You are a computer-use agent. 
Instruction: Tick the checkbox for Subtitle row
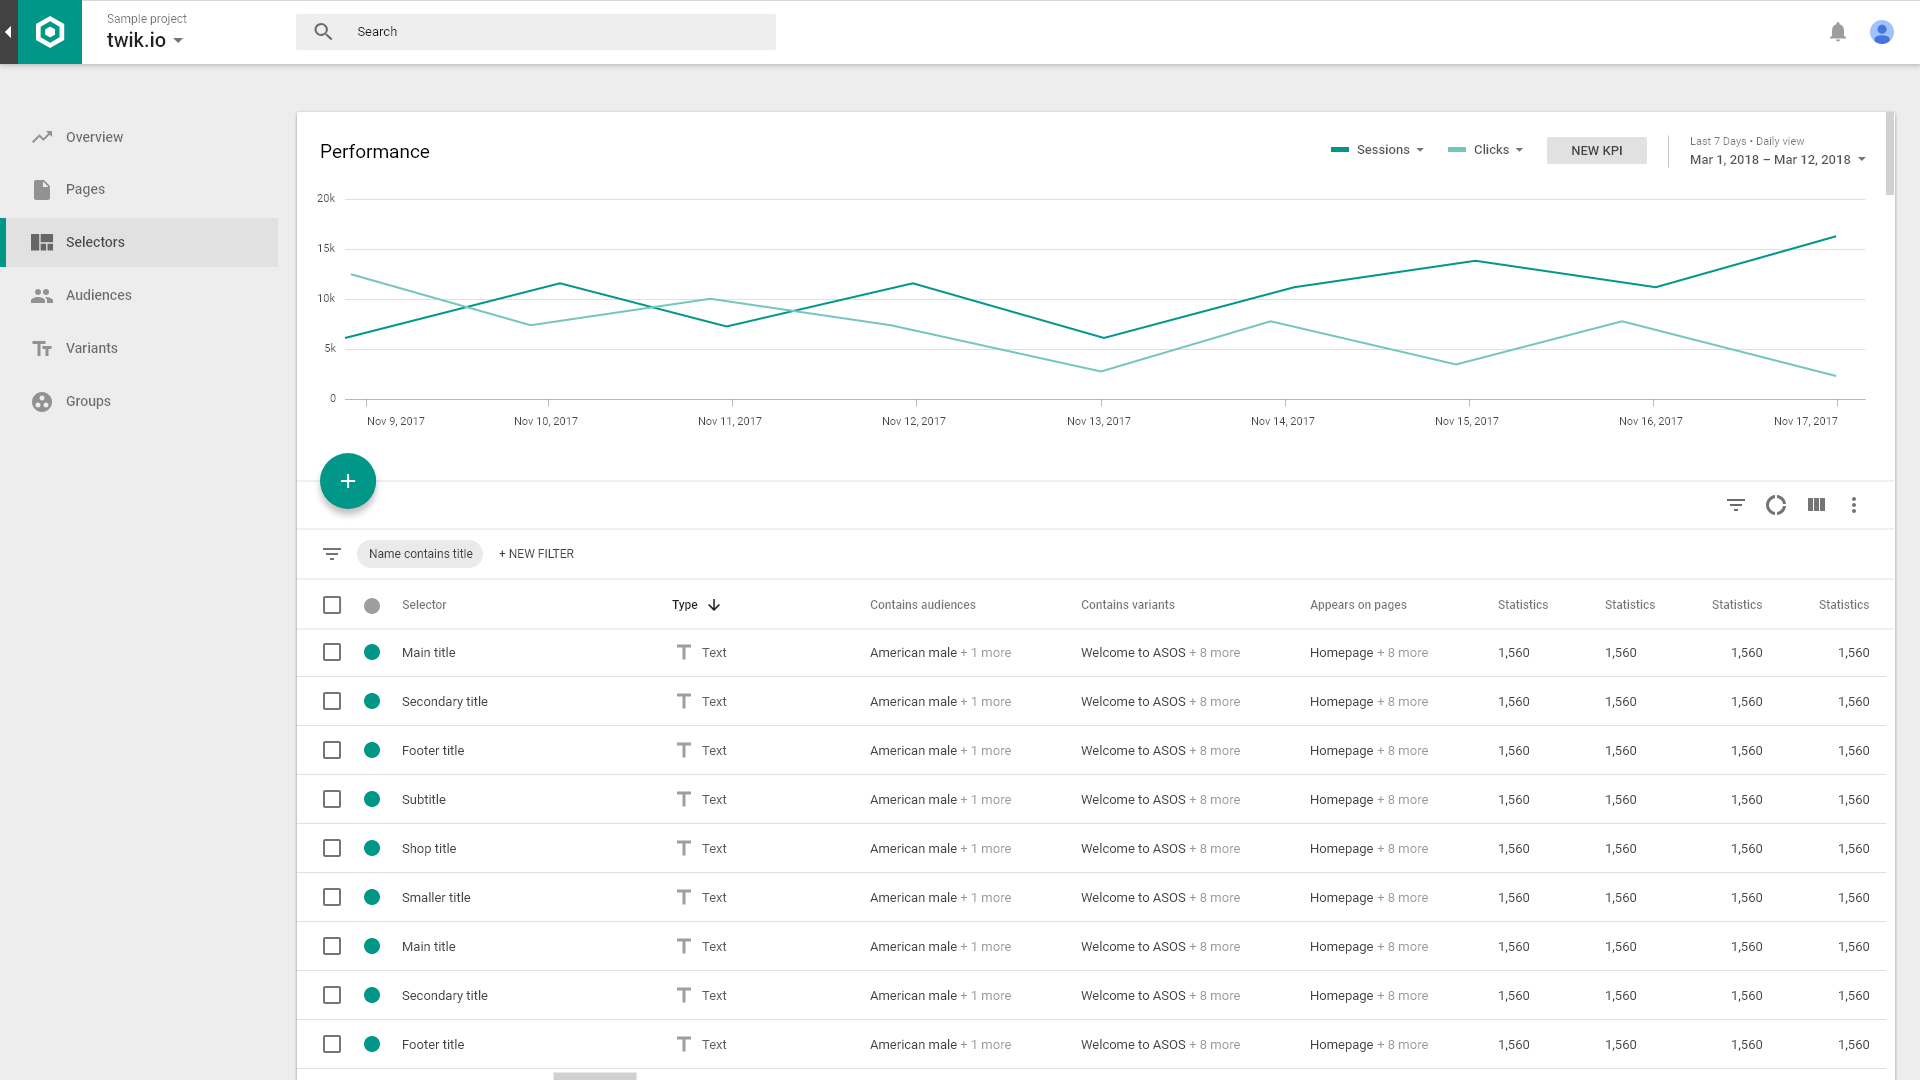pyautogui.click(x=332, y=799)
